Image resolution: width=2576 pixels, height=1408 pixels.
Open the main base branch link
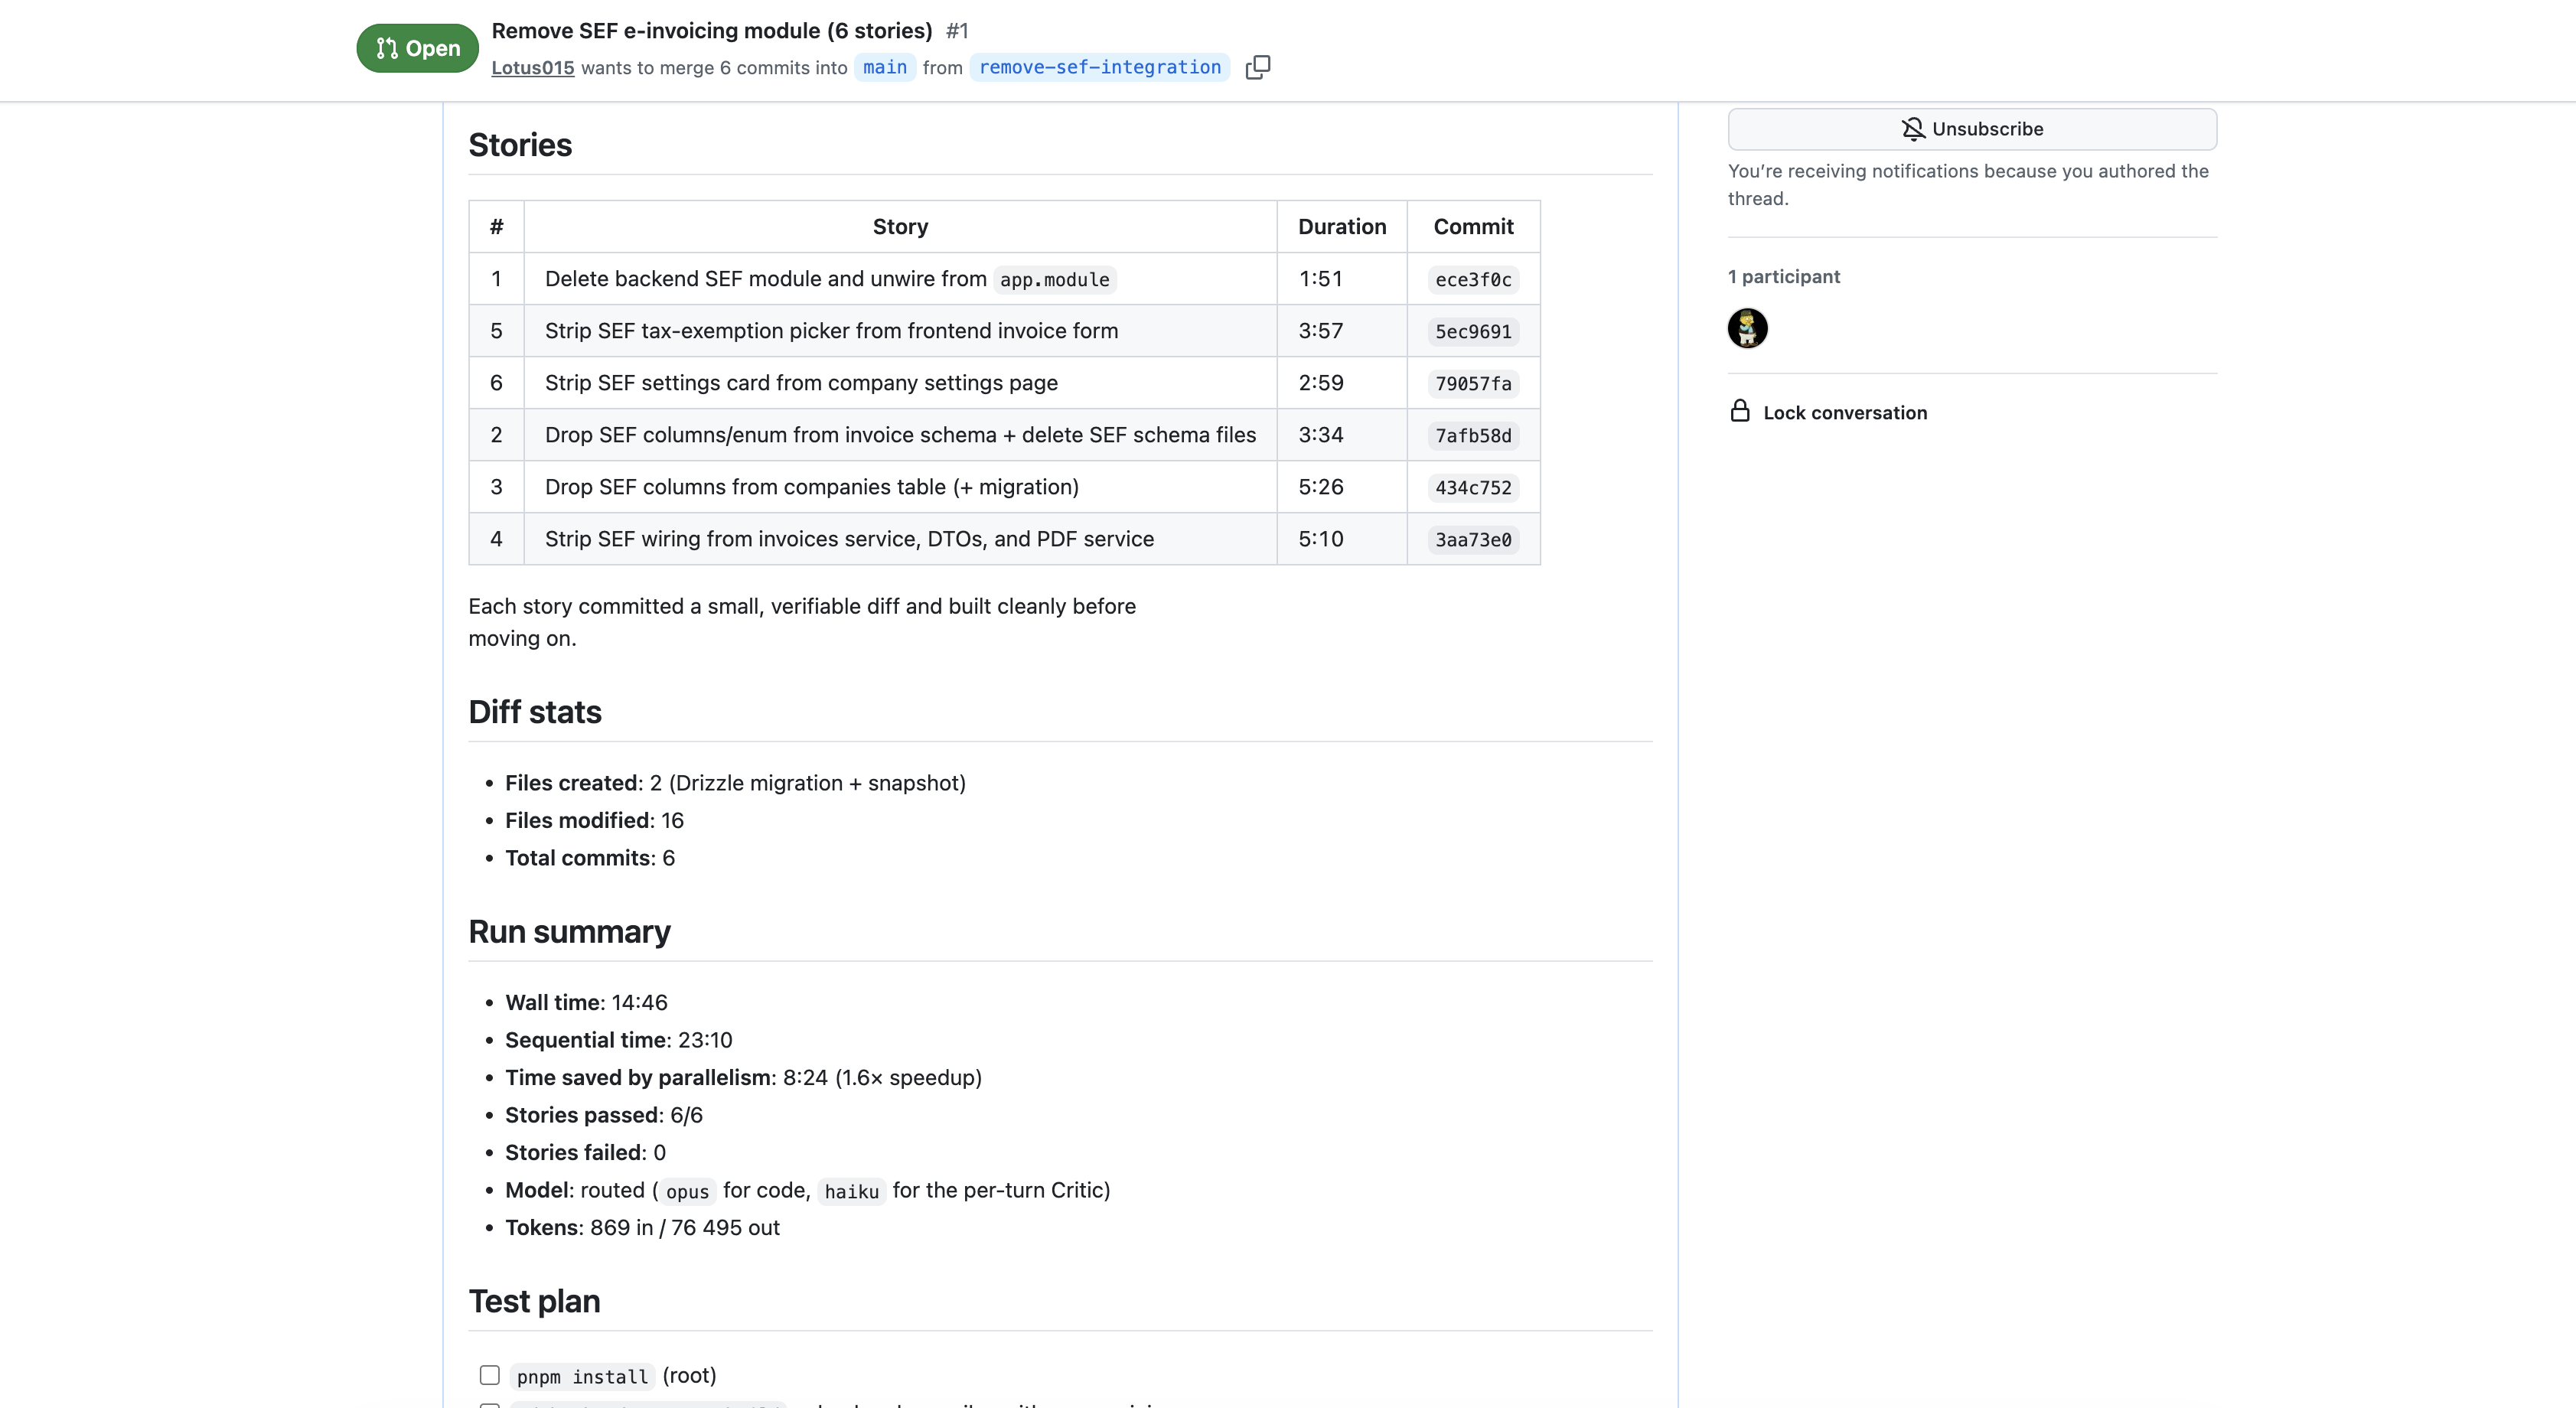[884, 67]
